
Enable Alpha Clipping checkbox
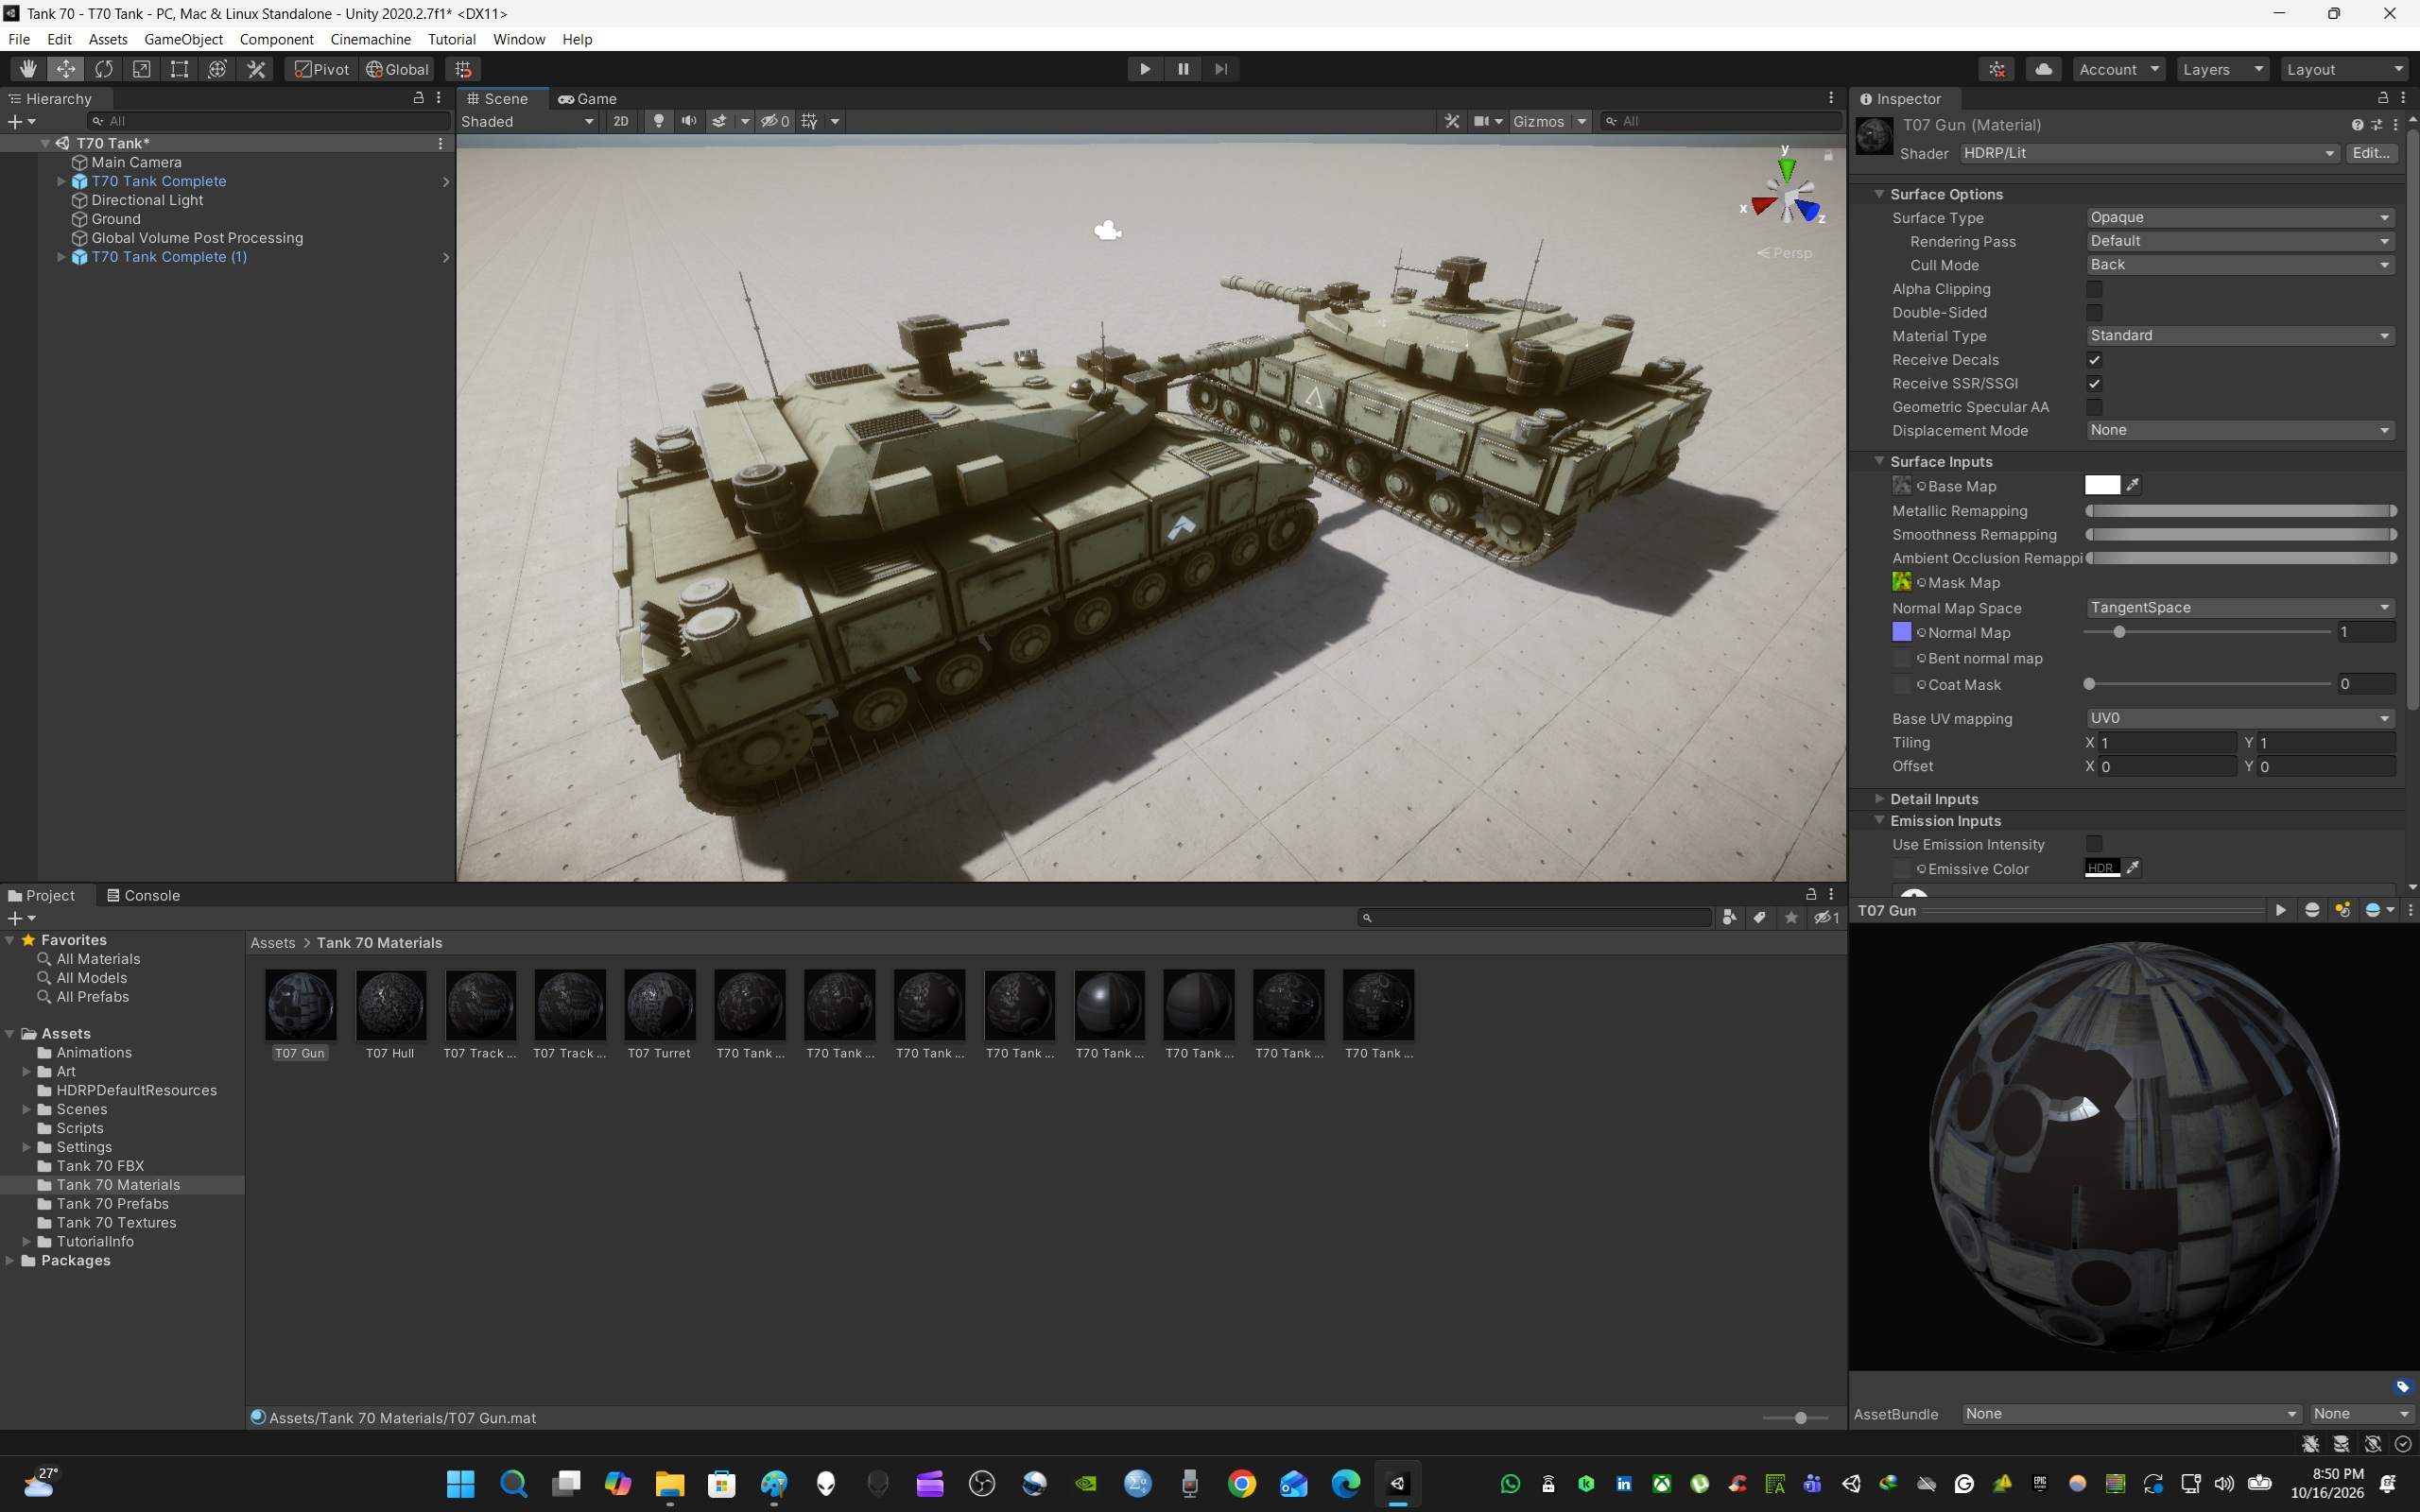(2094, 289)
